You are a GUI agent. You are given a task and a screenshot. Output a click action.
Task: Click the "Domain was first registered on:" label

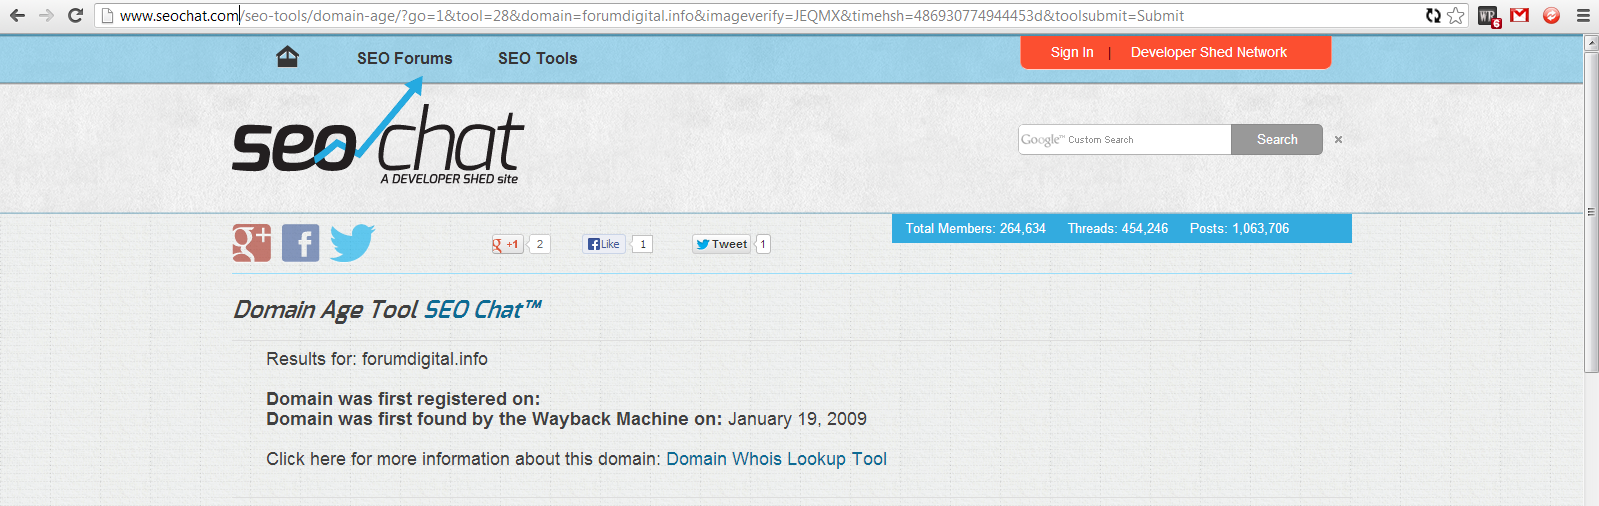(403, 399)
